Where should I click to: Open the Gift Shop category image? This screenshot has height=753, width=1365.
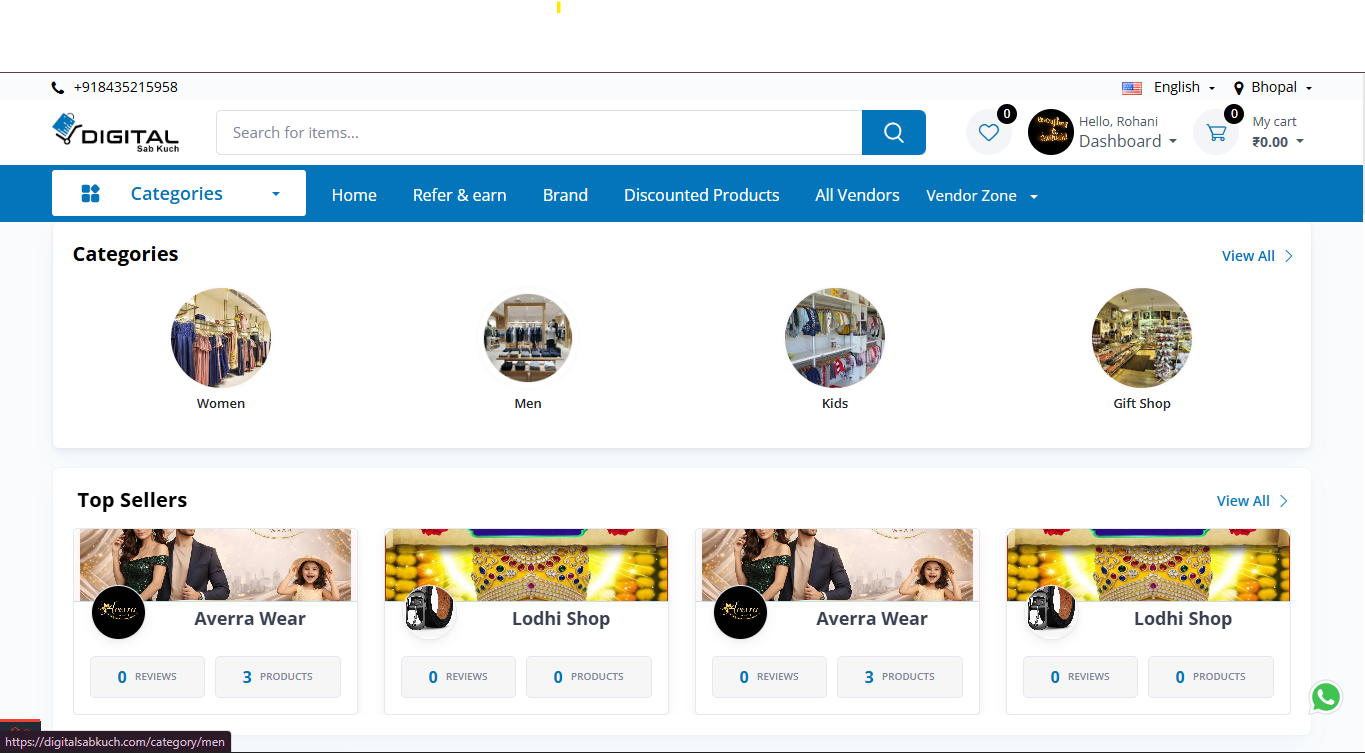(x=1141, y=338)
